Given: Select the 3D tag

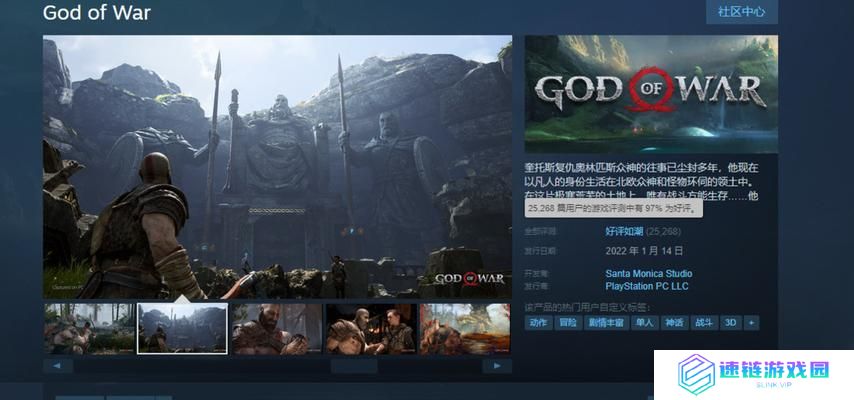Looking at the screenshot, I should (x=730, y=323).
